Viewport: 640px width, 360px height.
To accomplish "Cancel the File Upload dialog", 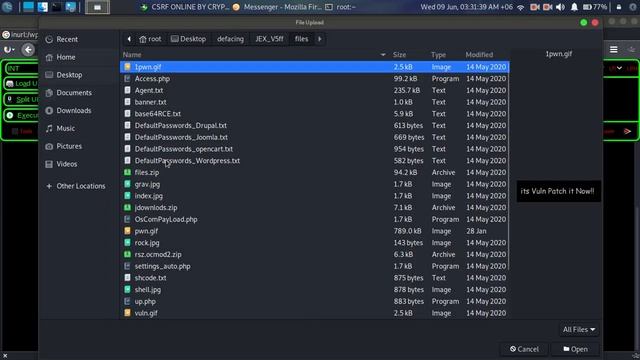I will coord(524,349).
